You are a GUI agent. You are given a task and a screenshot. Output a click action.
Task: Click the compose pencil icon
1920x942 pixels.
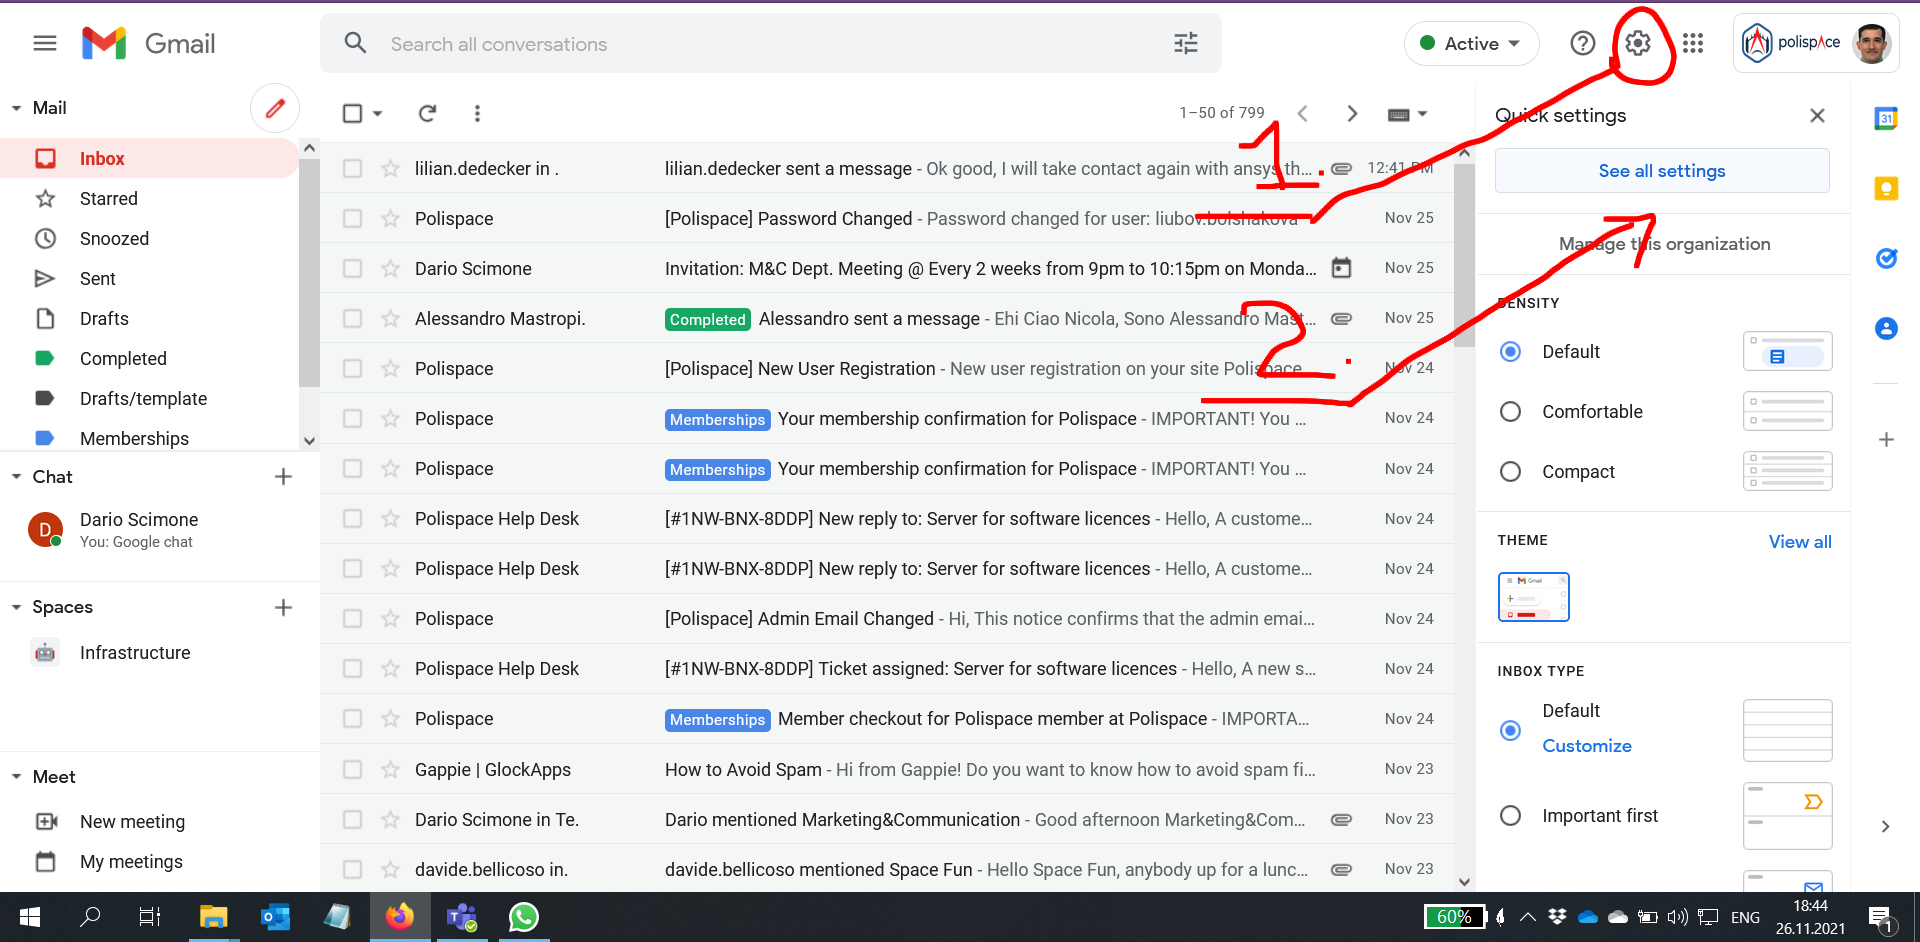[x=275, y=108]
